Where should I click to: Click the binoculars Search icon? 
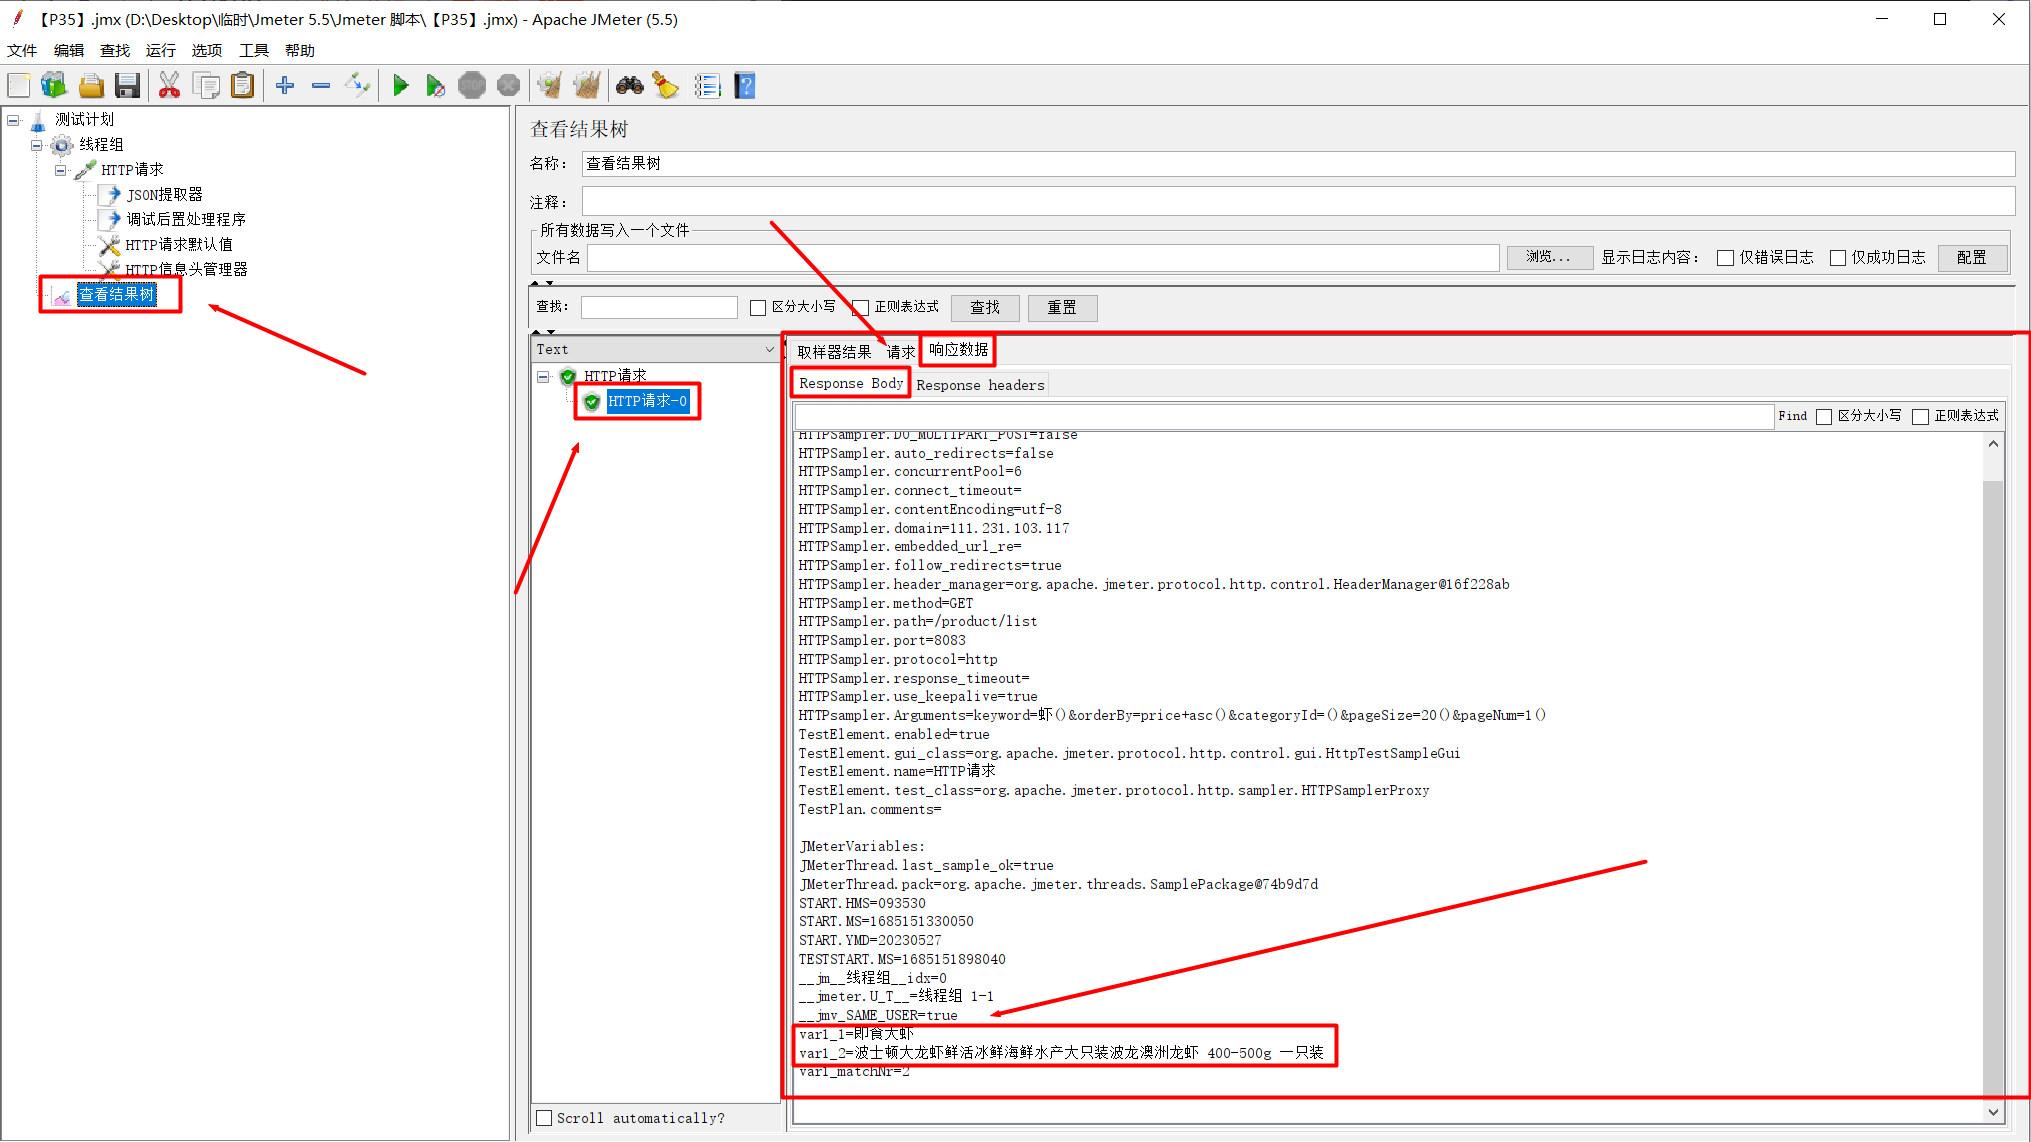click(629, 86)
